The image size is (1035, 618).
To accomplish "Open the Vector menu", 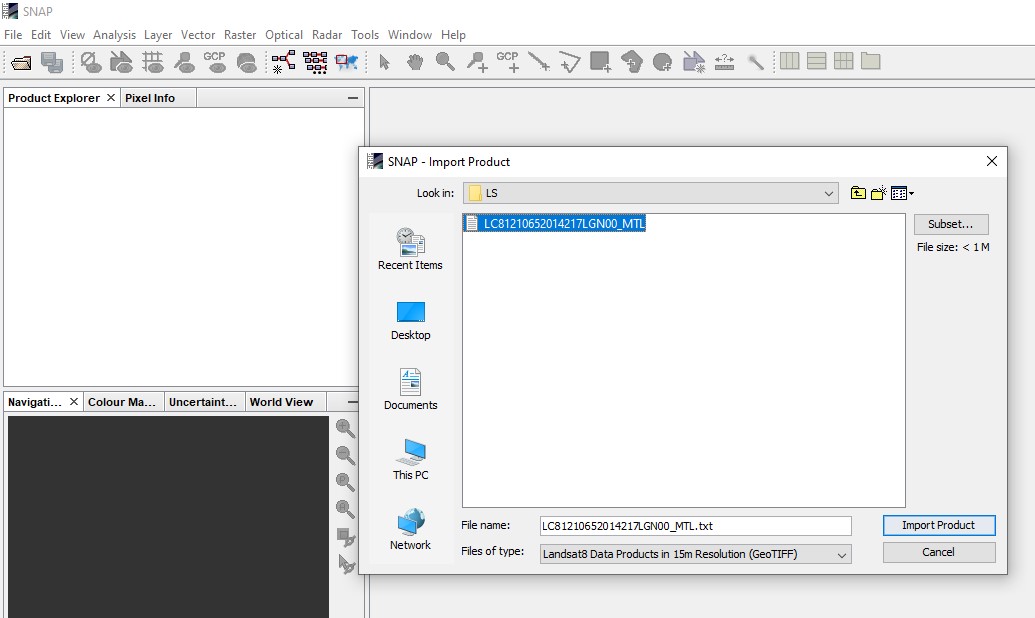I will click(198, 35).
